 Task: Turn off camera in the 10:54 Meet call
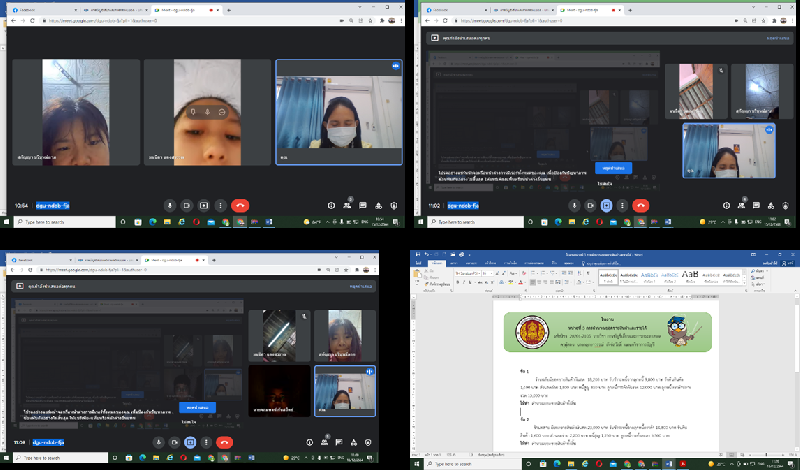187,204
